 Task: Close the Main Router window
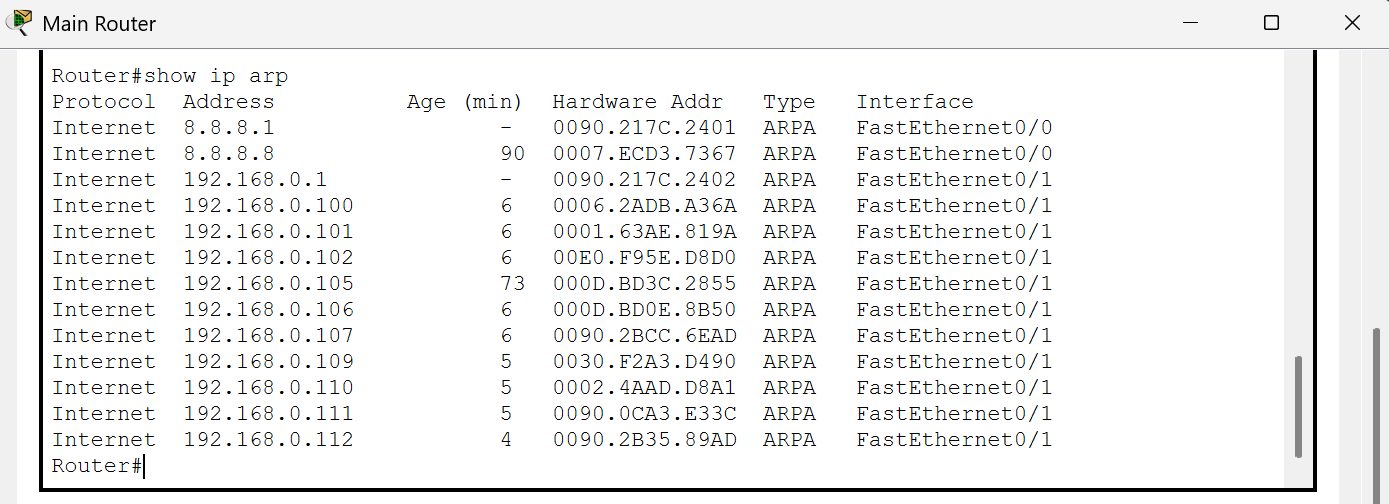click(1351, 22)
